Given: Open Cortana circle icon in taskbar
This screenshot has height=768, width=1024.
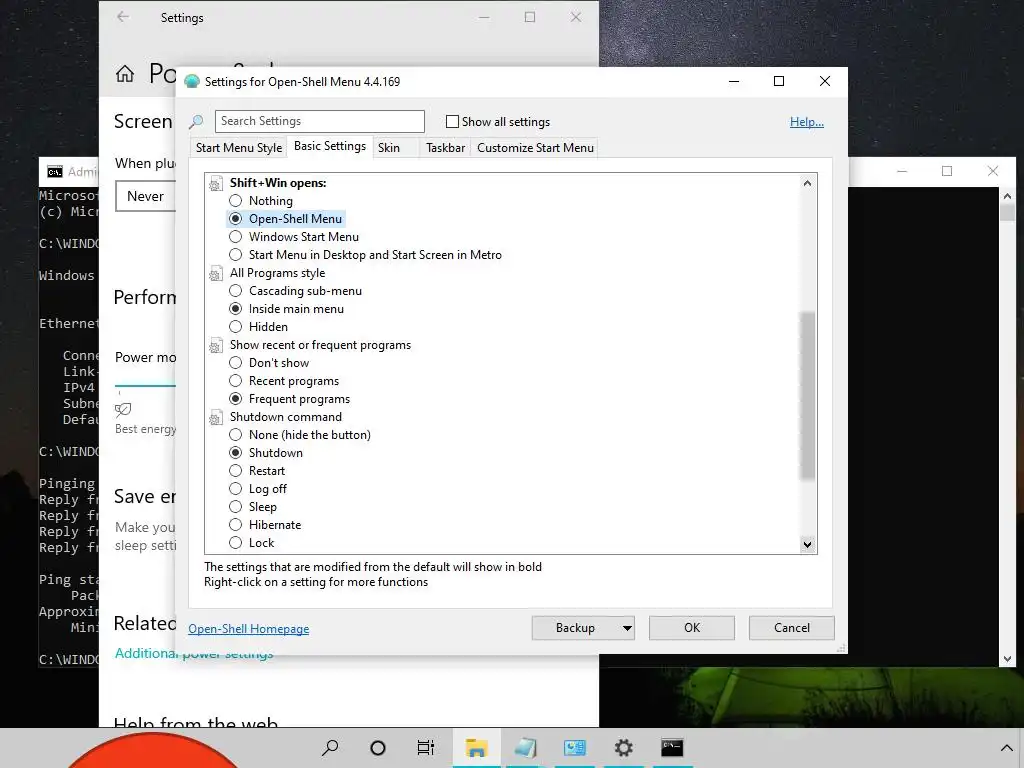Looking at the screenshot, I should point(378,748).
